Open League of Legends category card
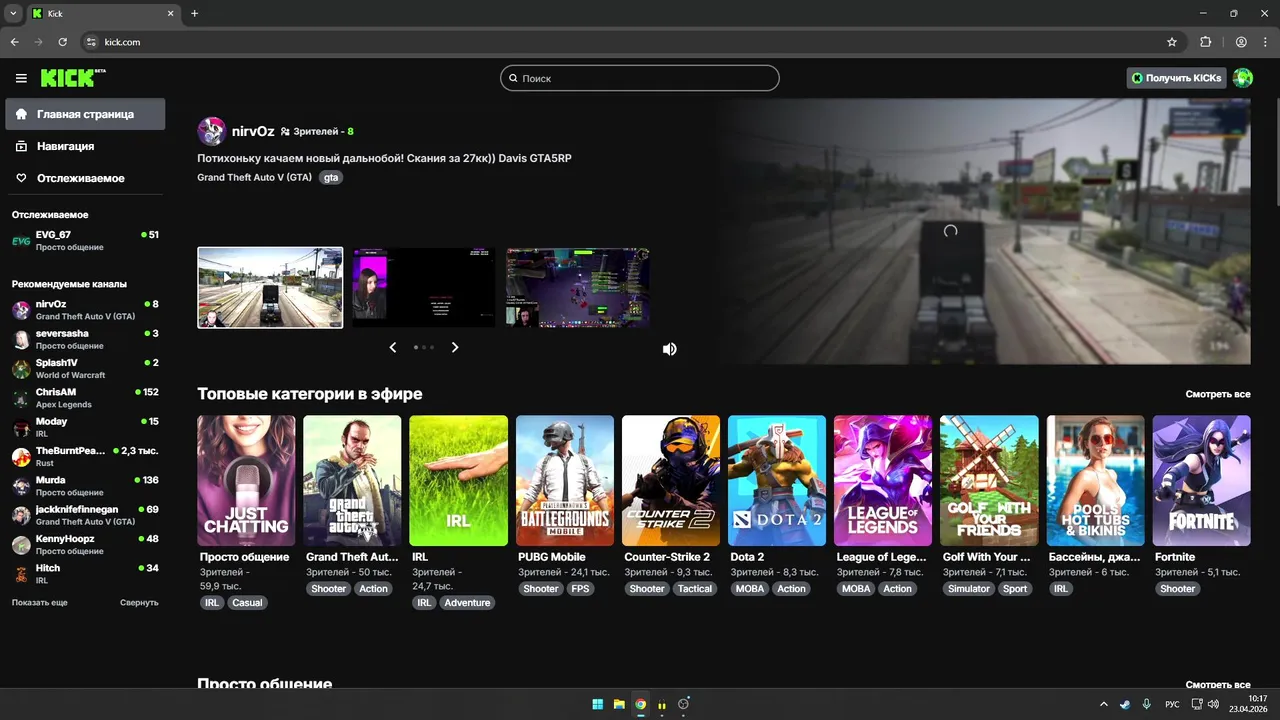Screen dimensions: 1280x720 pyautogui.click(x=883, y=481)
